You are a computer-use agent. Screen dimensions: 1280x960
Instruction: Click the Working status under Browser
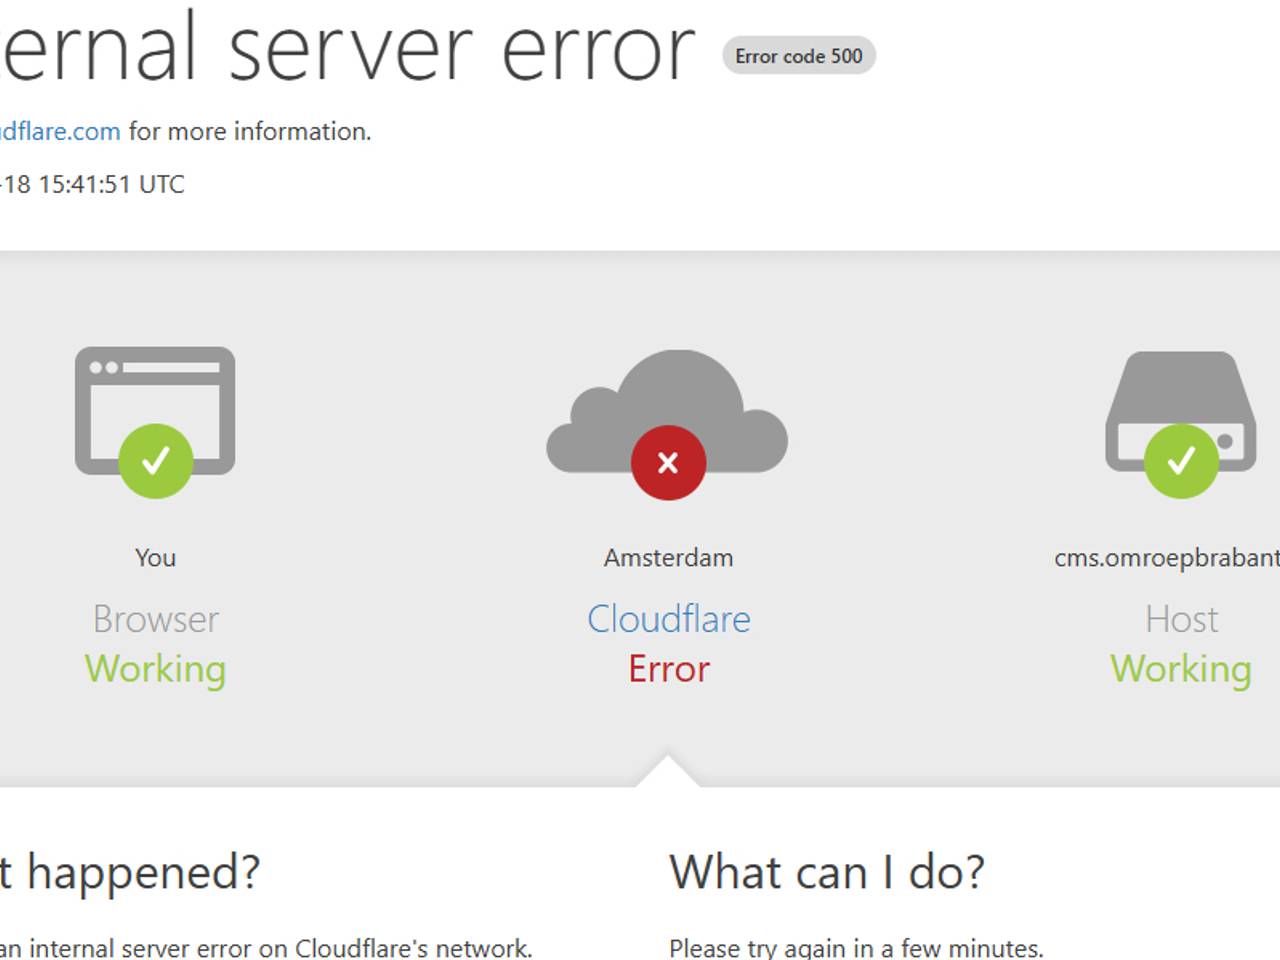(155, 669)
